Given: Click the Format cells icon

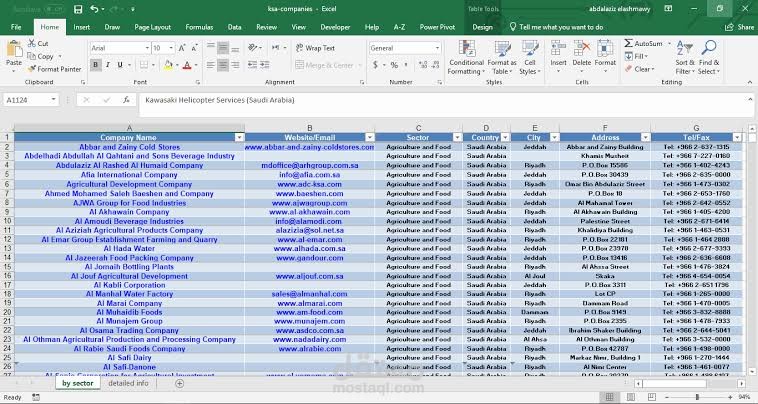Looking at the screenshot, I should click(605, 49).
